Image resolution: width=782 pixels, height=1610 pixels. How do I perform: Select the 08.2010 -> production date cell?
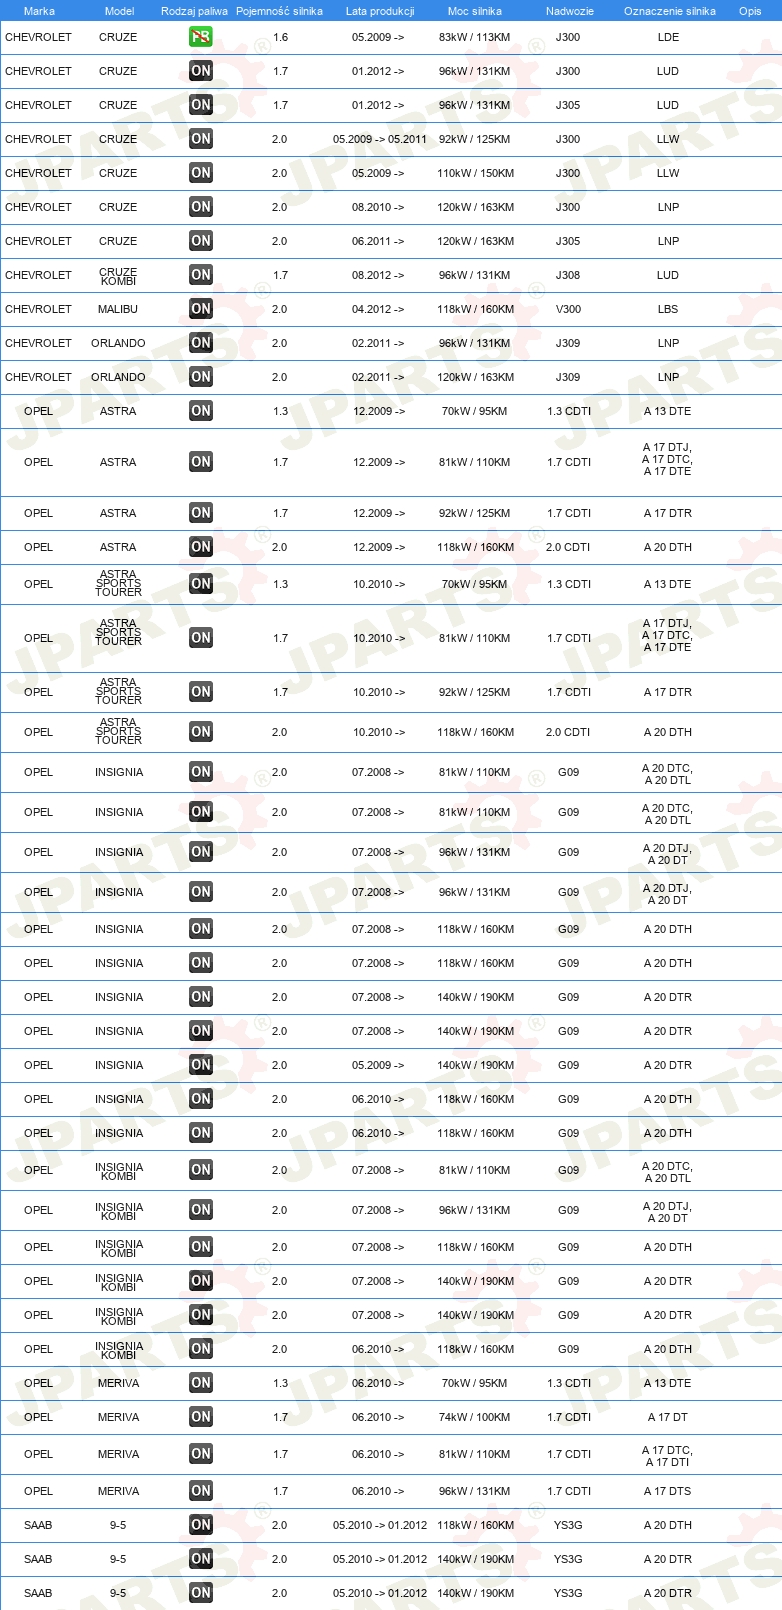pos(378,207)
